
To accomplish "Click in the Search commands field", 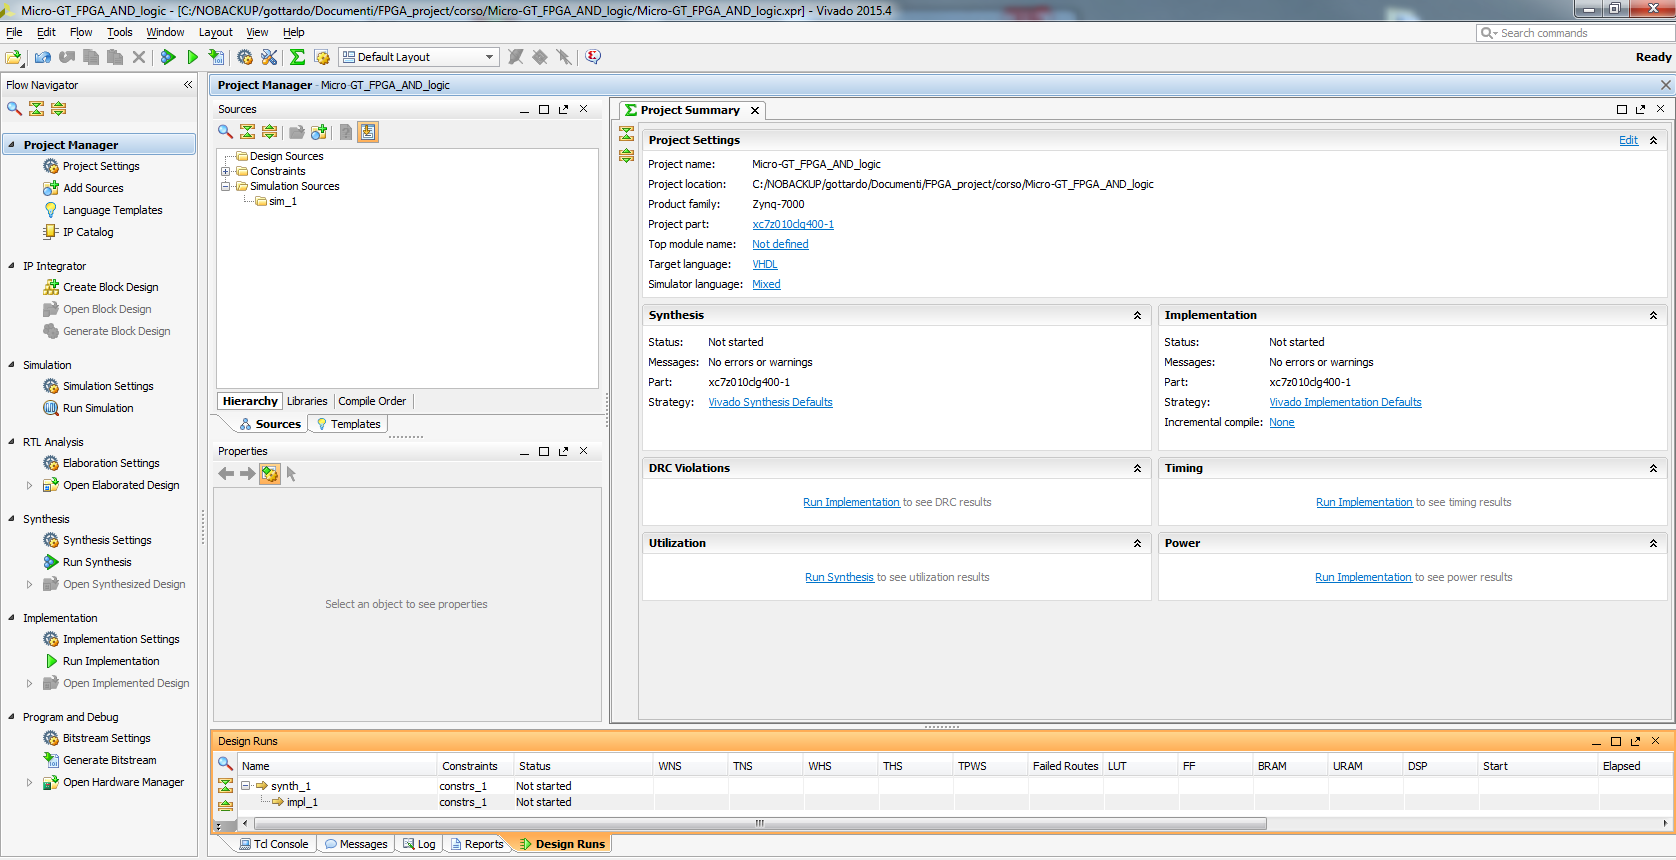I will [1574, 33].
